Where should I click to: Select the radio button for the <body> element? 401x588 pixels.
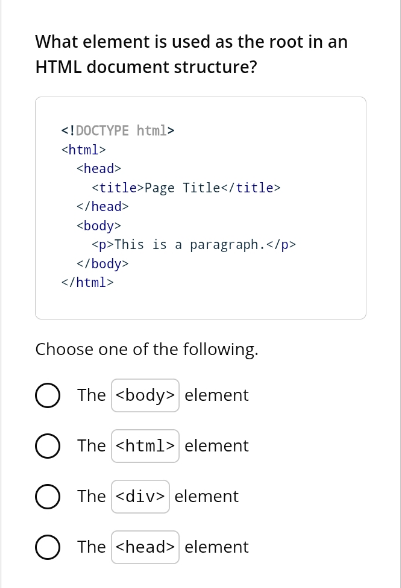click(x=48, y=395)
